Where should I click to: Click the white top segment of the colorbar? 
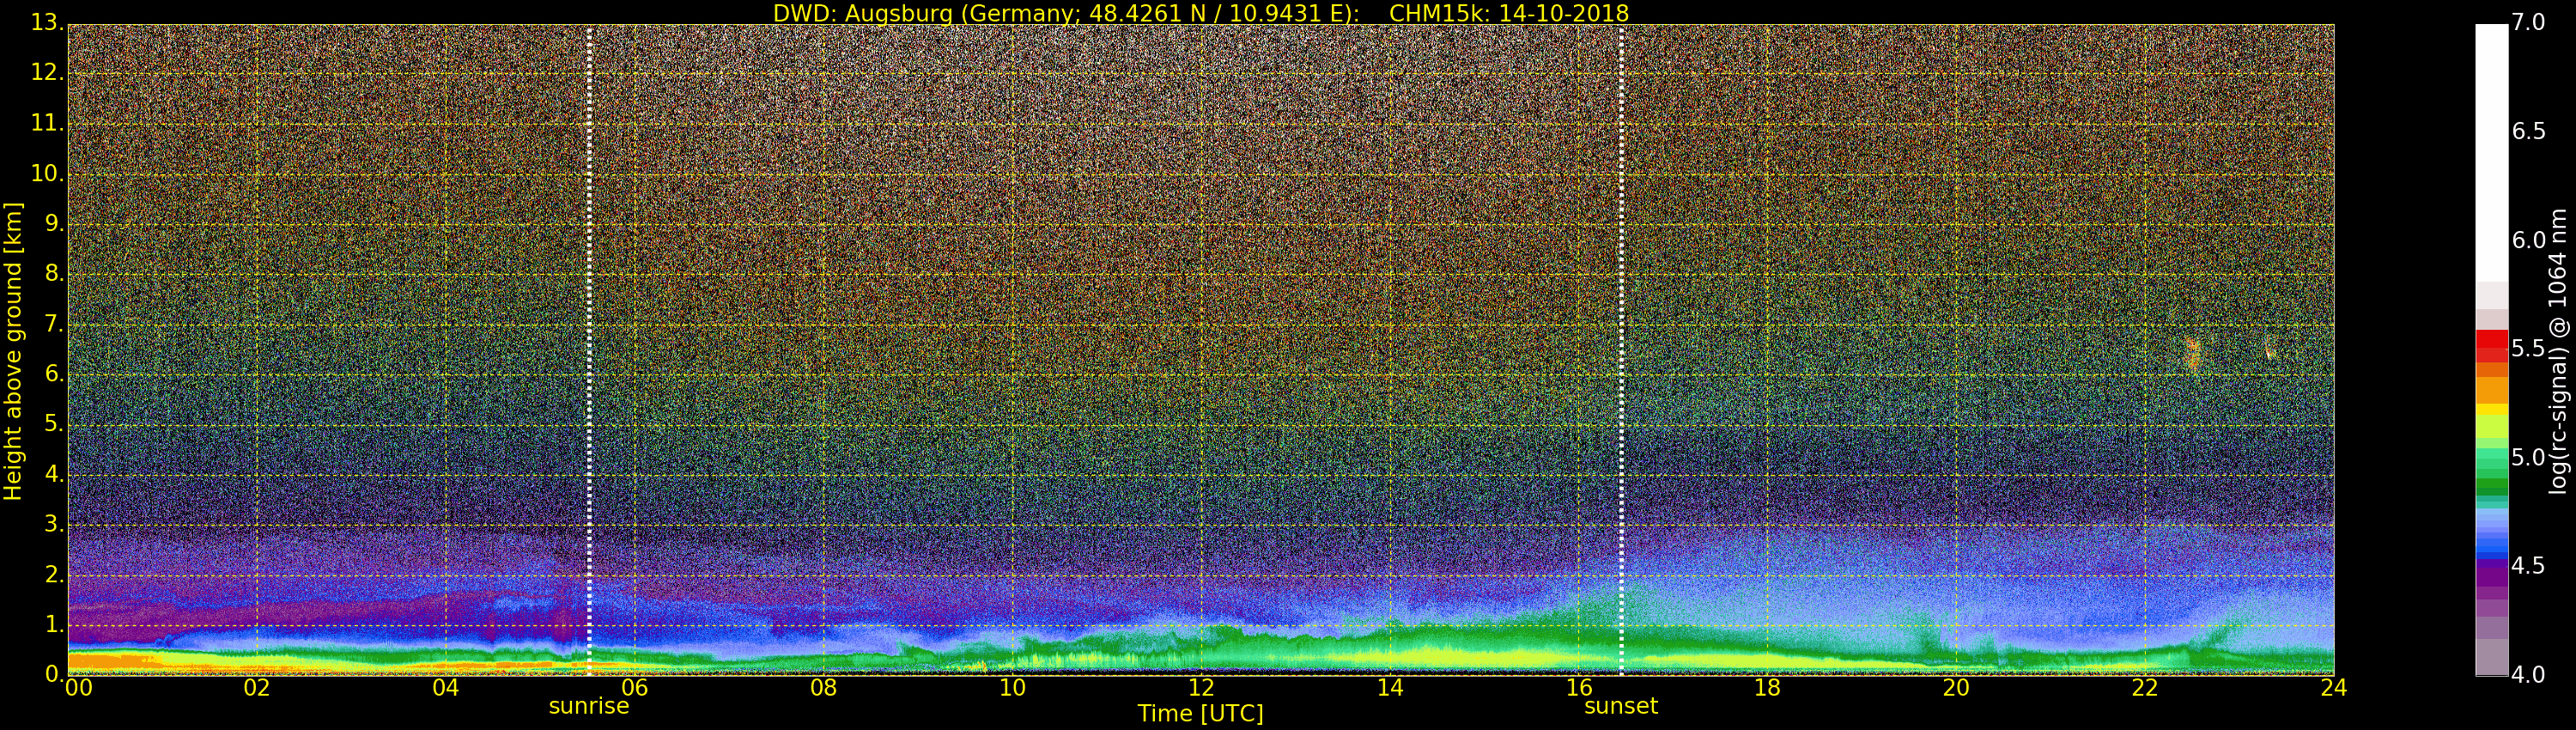pos(2491,152)
